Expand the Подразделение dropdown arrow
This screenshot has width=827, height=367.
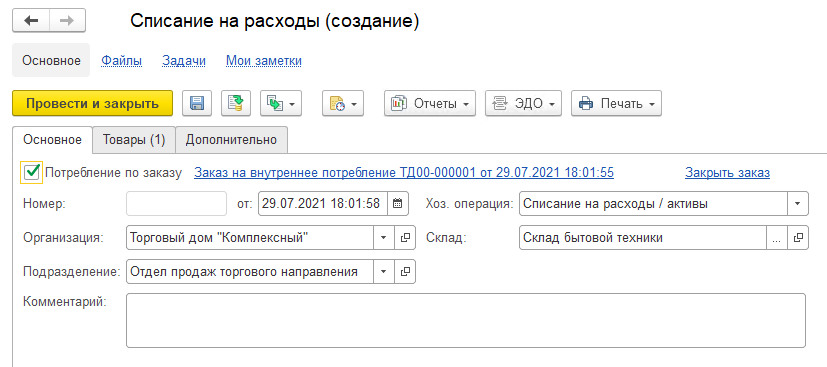tap(384, 272)
